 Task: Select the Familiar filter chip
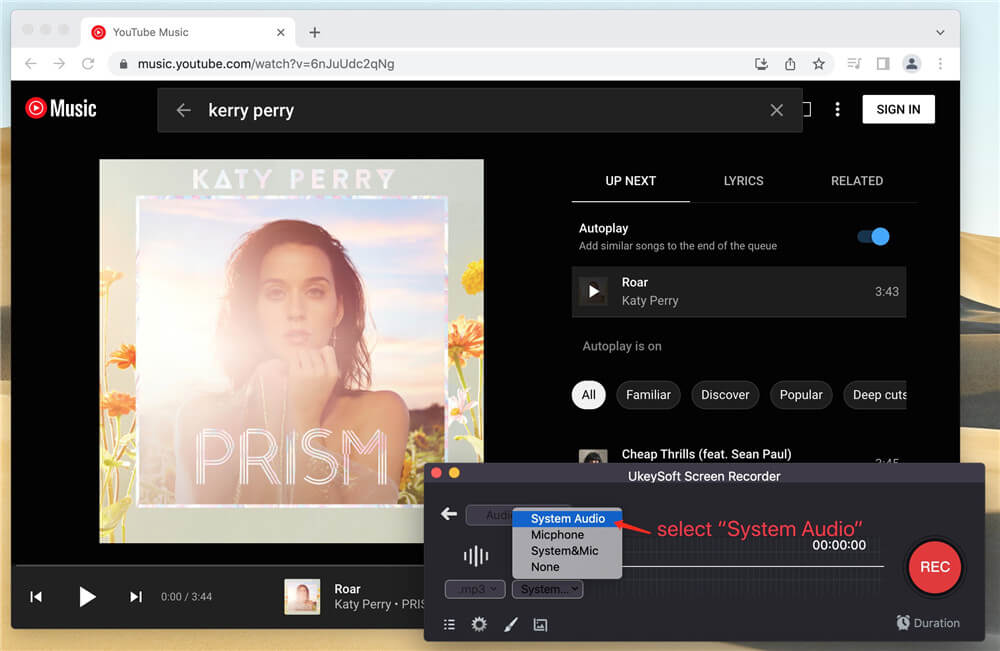coord(648,395)
